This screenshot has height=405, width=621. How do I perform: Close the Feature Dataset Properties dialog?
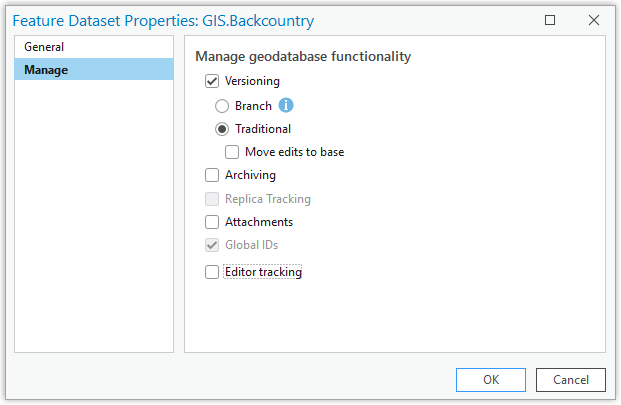594,19
